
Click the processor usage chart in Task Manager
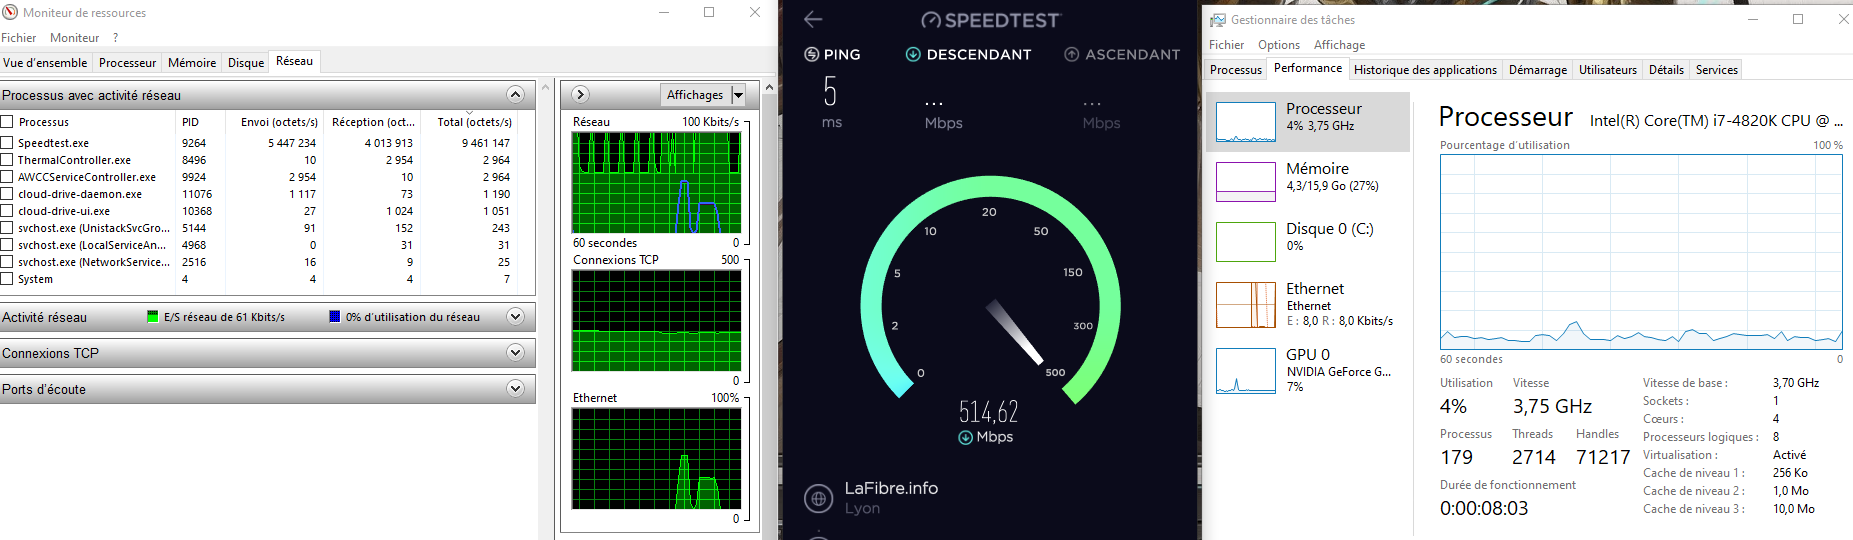tap(1641, 252)
